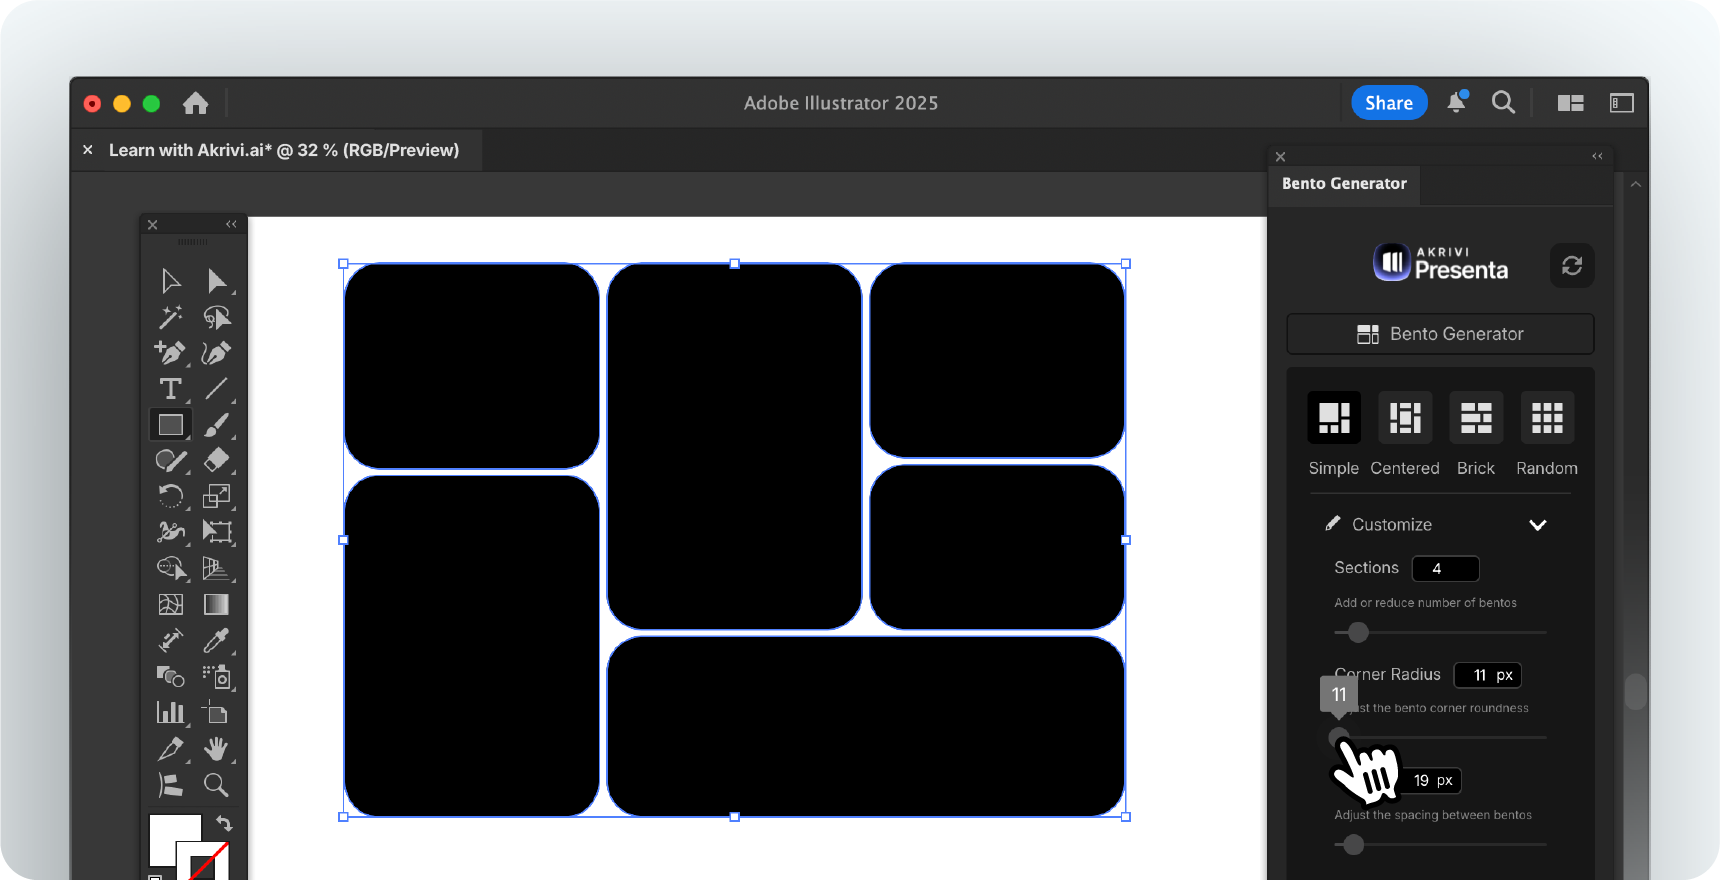Image resolution: width=1720 pixels, height=880 pixels.
Task: Click the wide bottom bento shape on canvas
Action: [x=866, y=727]
